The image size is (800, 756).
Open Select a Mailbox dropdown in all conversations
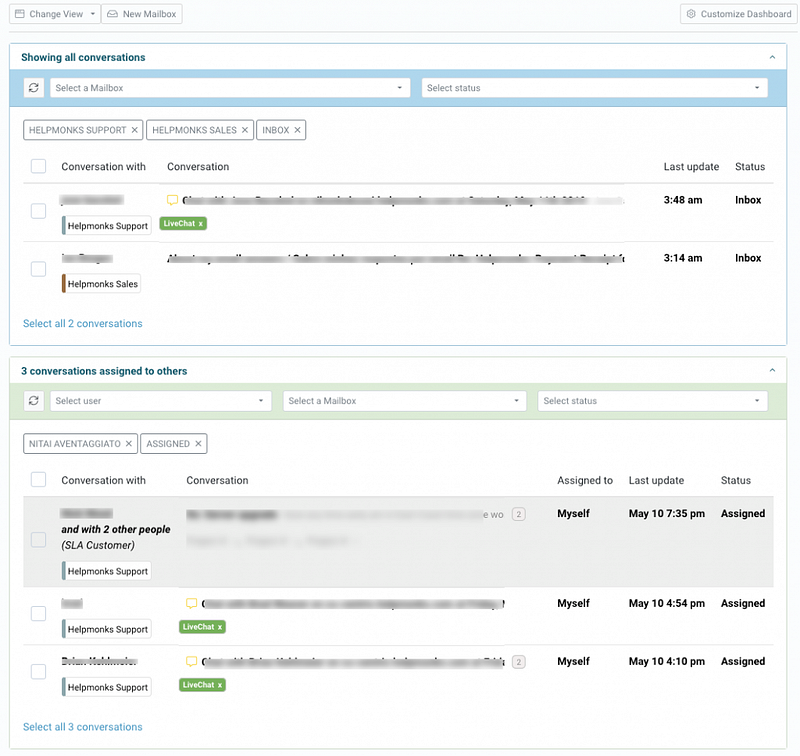230,88
